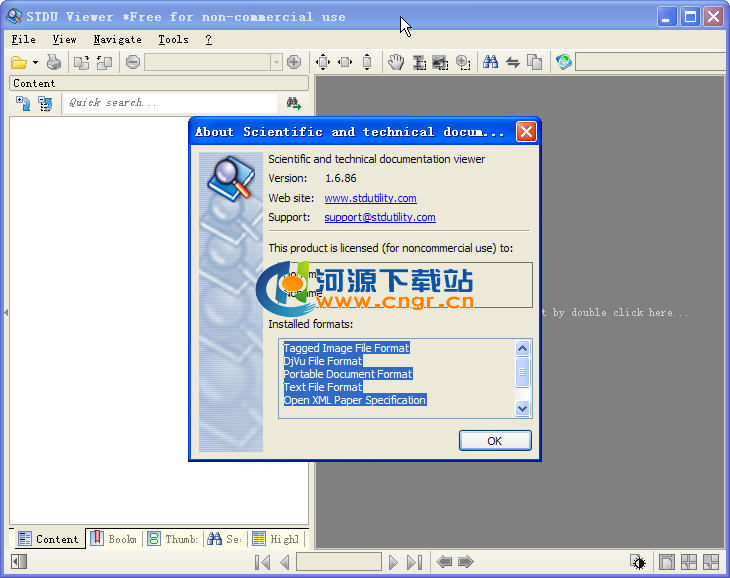Open the View menu
Viewport: 730px width, 578px height.
click(x=64, y=40)
